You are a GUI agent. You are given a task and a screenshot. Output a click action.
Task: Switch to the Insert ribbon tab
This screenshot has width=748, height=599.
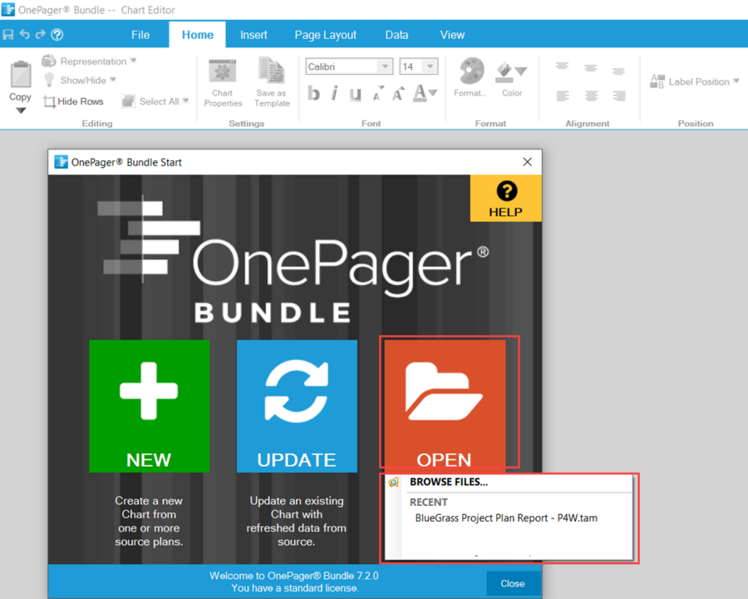click(x=253, y=35)
